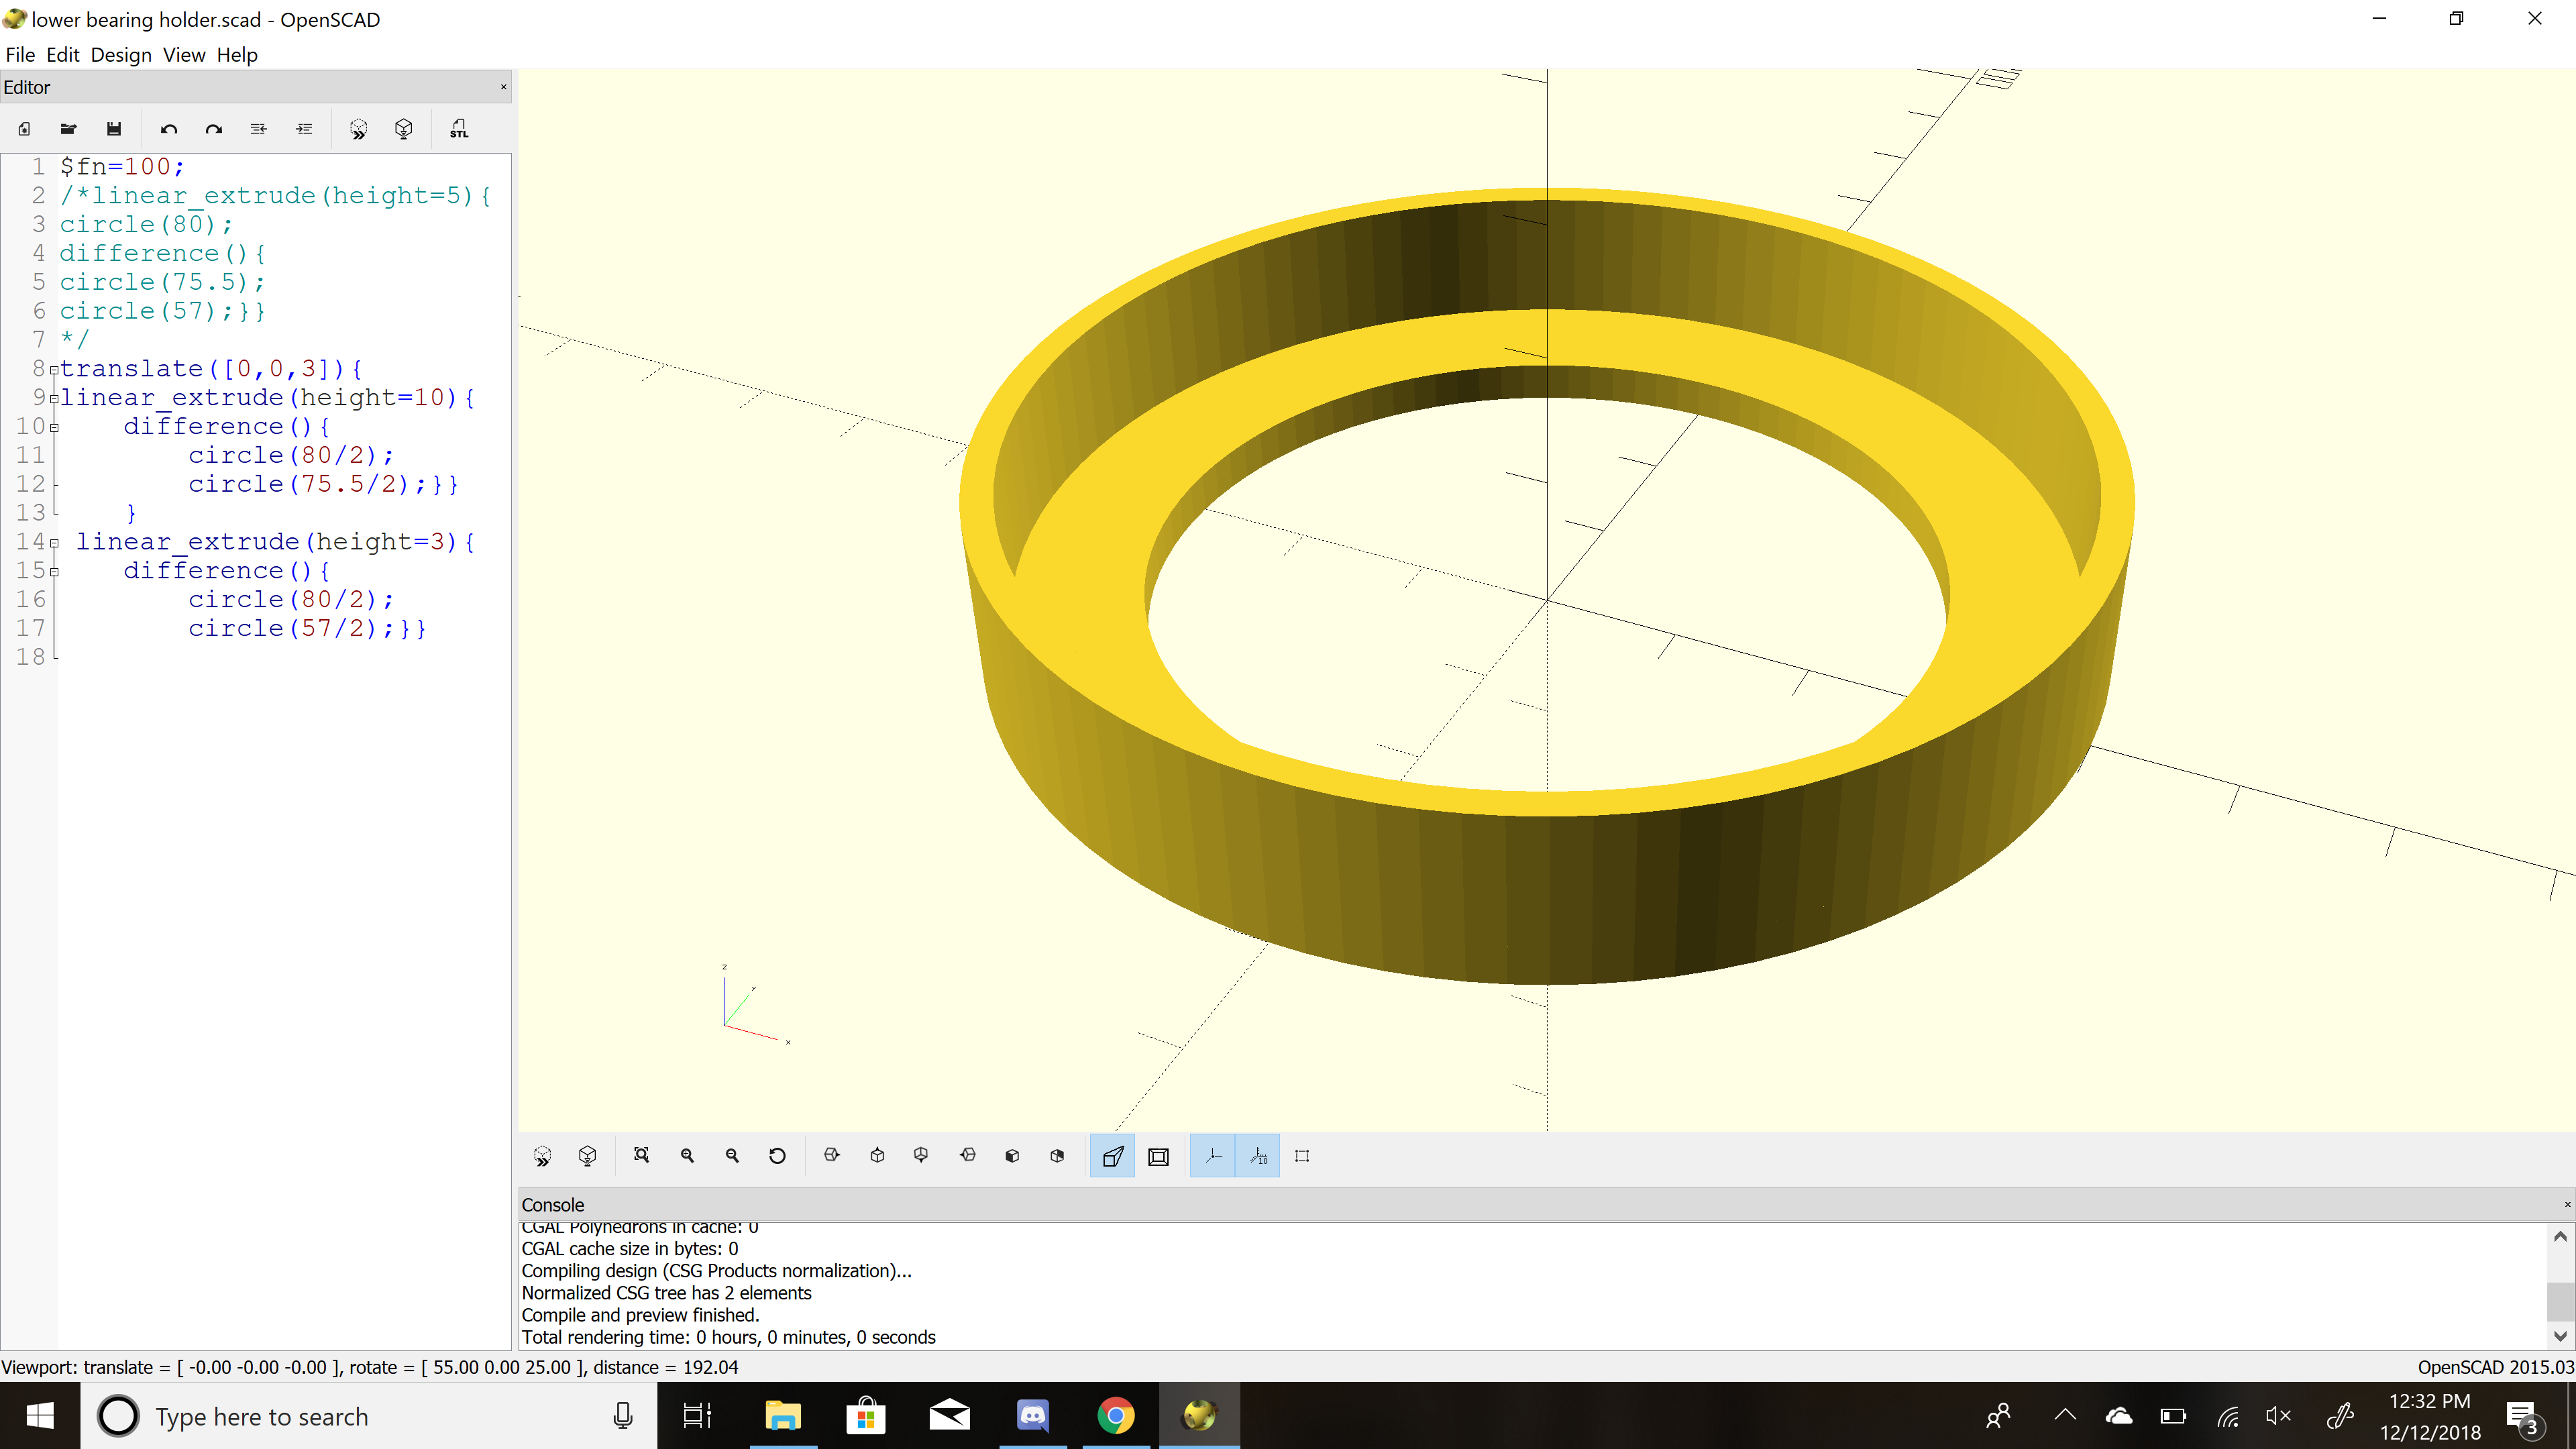
Task: Indent the selected code lines
Action: (x=304, y=129)
